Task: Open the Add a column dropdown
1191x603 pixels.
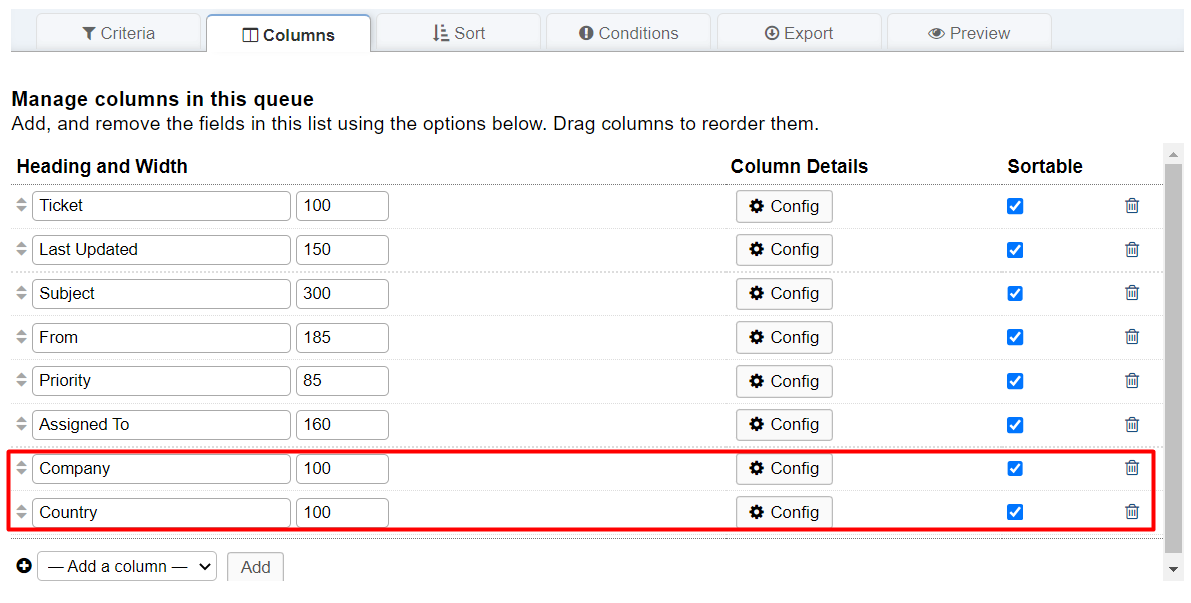Action: click(127, 567)
